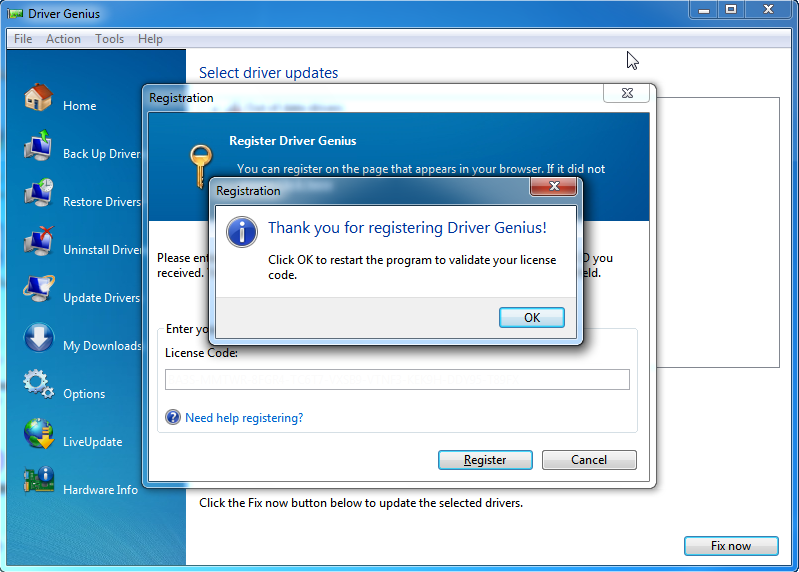Close the thank-you Registration popup
The width and height of the screenshot is (799, 572).
click(554, 186)
